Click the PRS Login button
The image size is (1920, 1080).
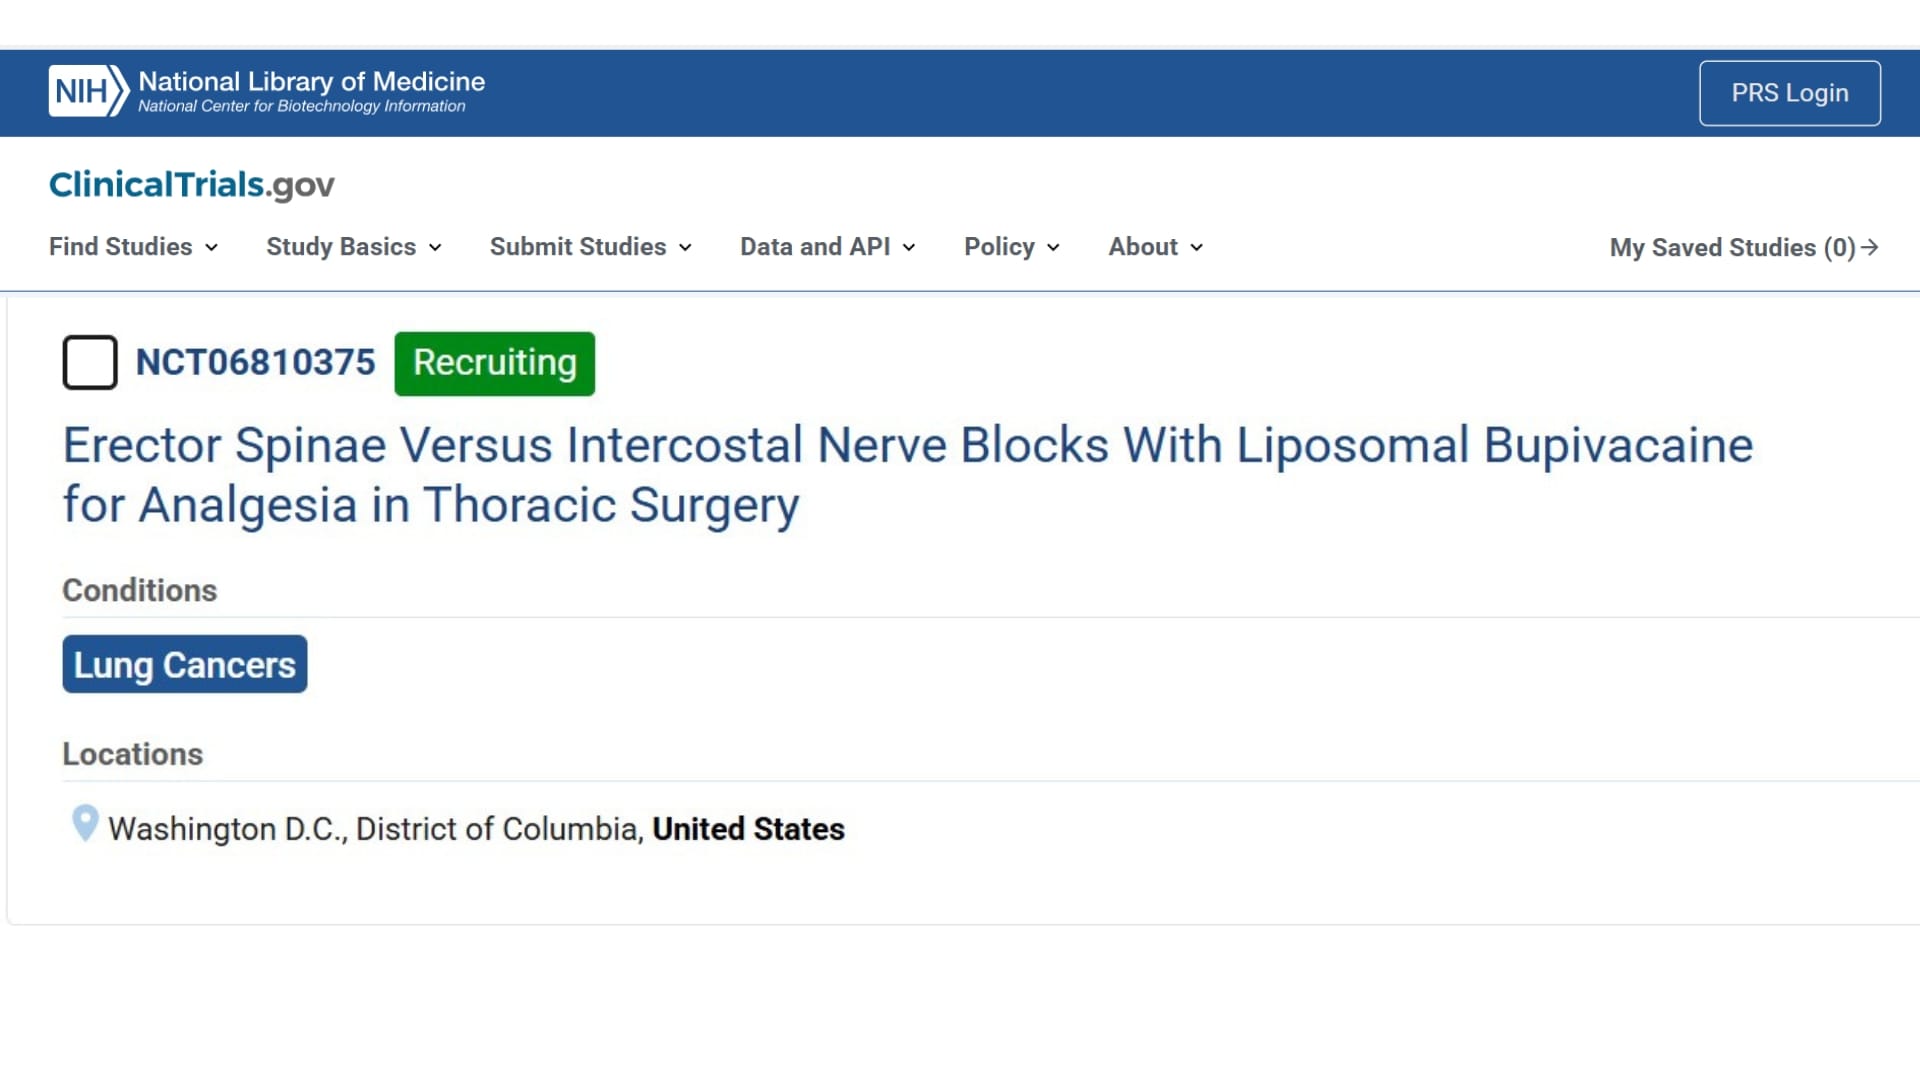click(1789, 93)
